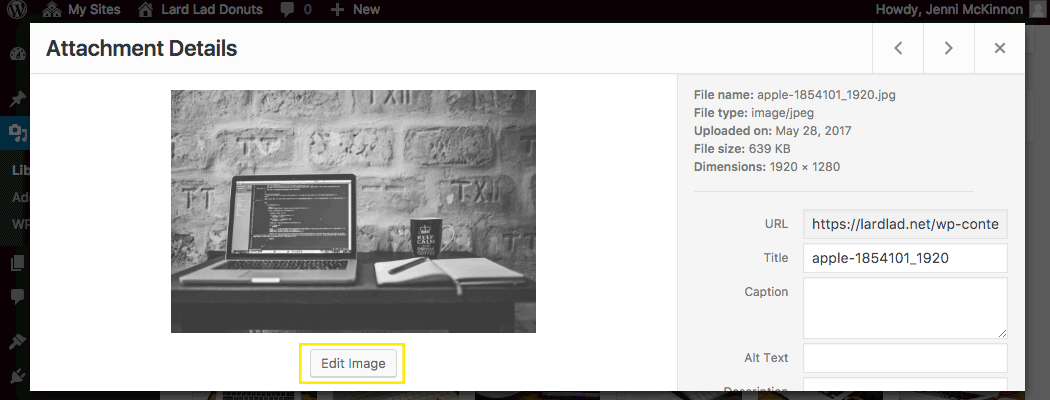Click the laptop photo preview
1050x400 pixels.
353,211
